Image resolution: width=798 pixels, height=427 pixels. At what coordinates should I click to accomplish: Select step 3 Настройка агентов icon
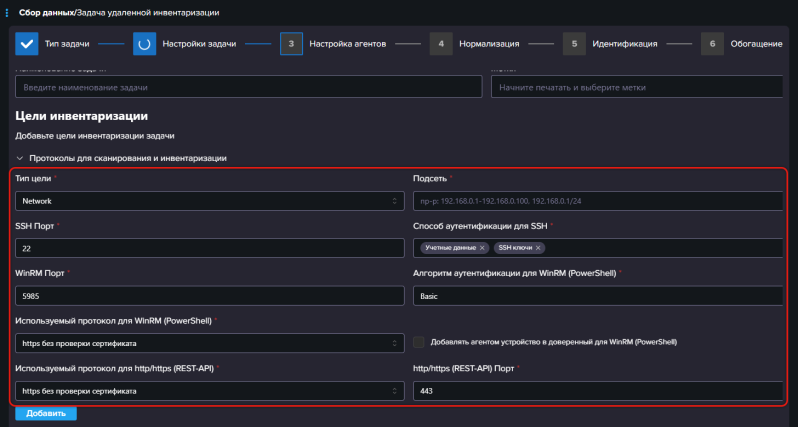(291, 44)
